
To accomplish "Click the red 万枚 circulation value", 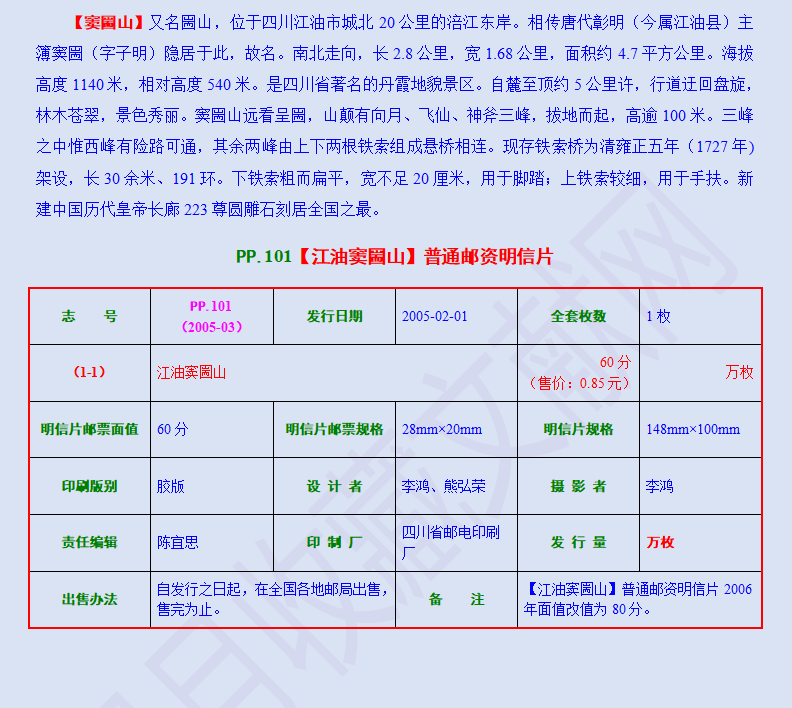I will tap(660, 542).
